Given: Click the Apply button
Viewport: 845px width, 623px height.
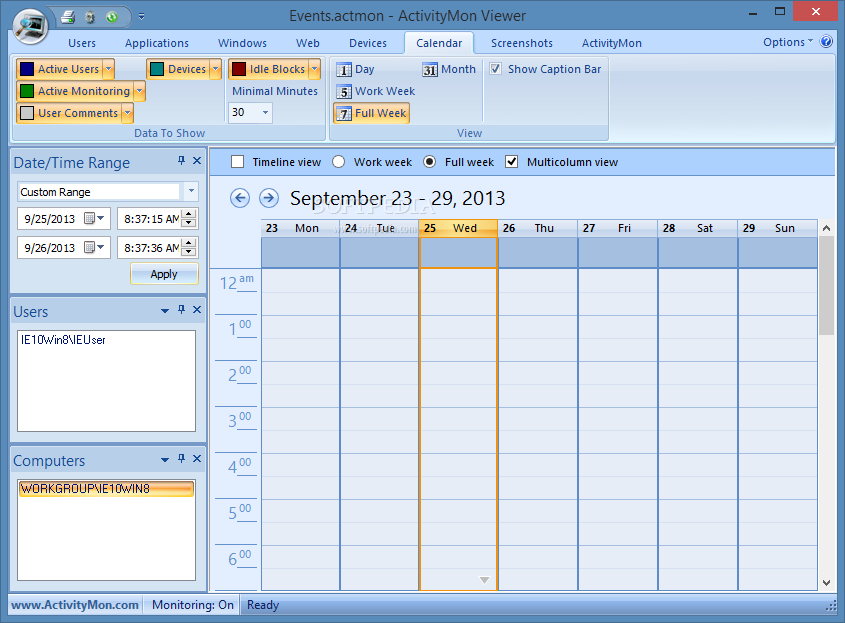Looking at the screenshot, I should coord(164,274).
